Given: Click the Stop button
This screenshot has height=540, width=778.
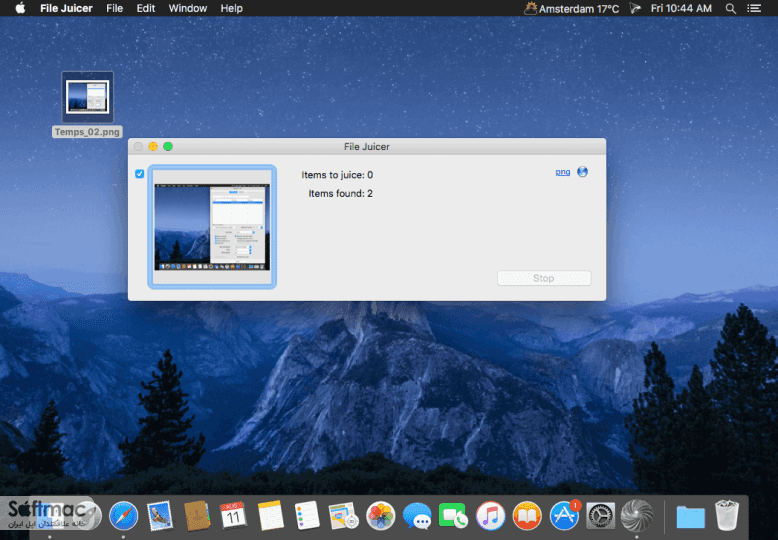Looking at the screenshot, I should (544, 278).
